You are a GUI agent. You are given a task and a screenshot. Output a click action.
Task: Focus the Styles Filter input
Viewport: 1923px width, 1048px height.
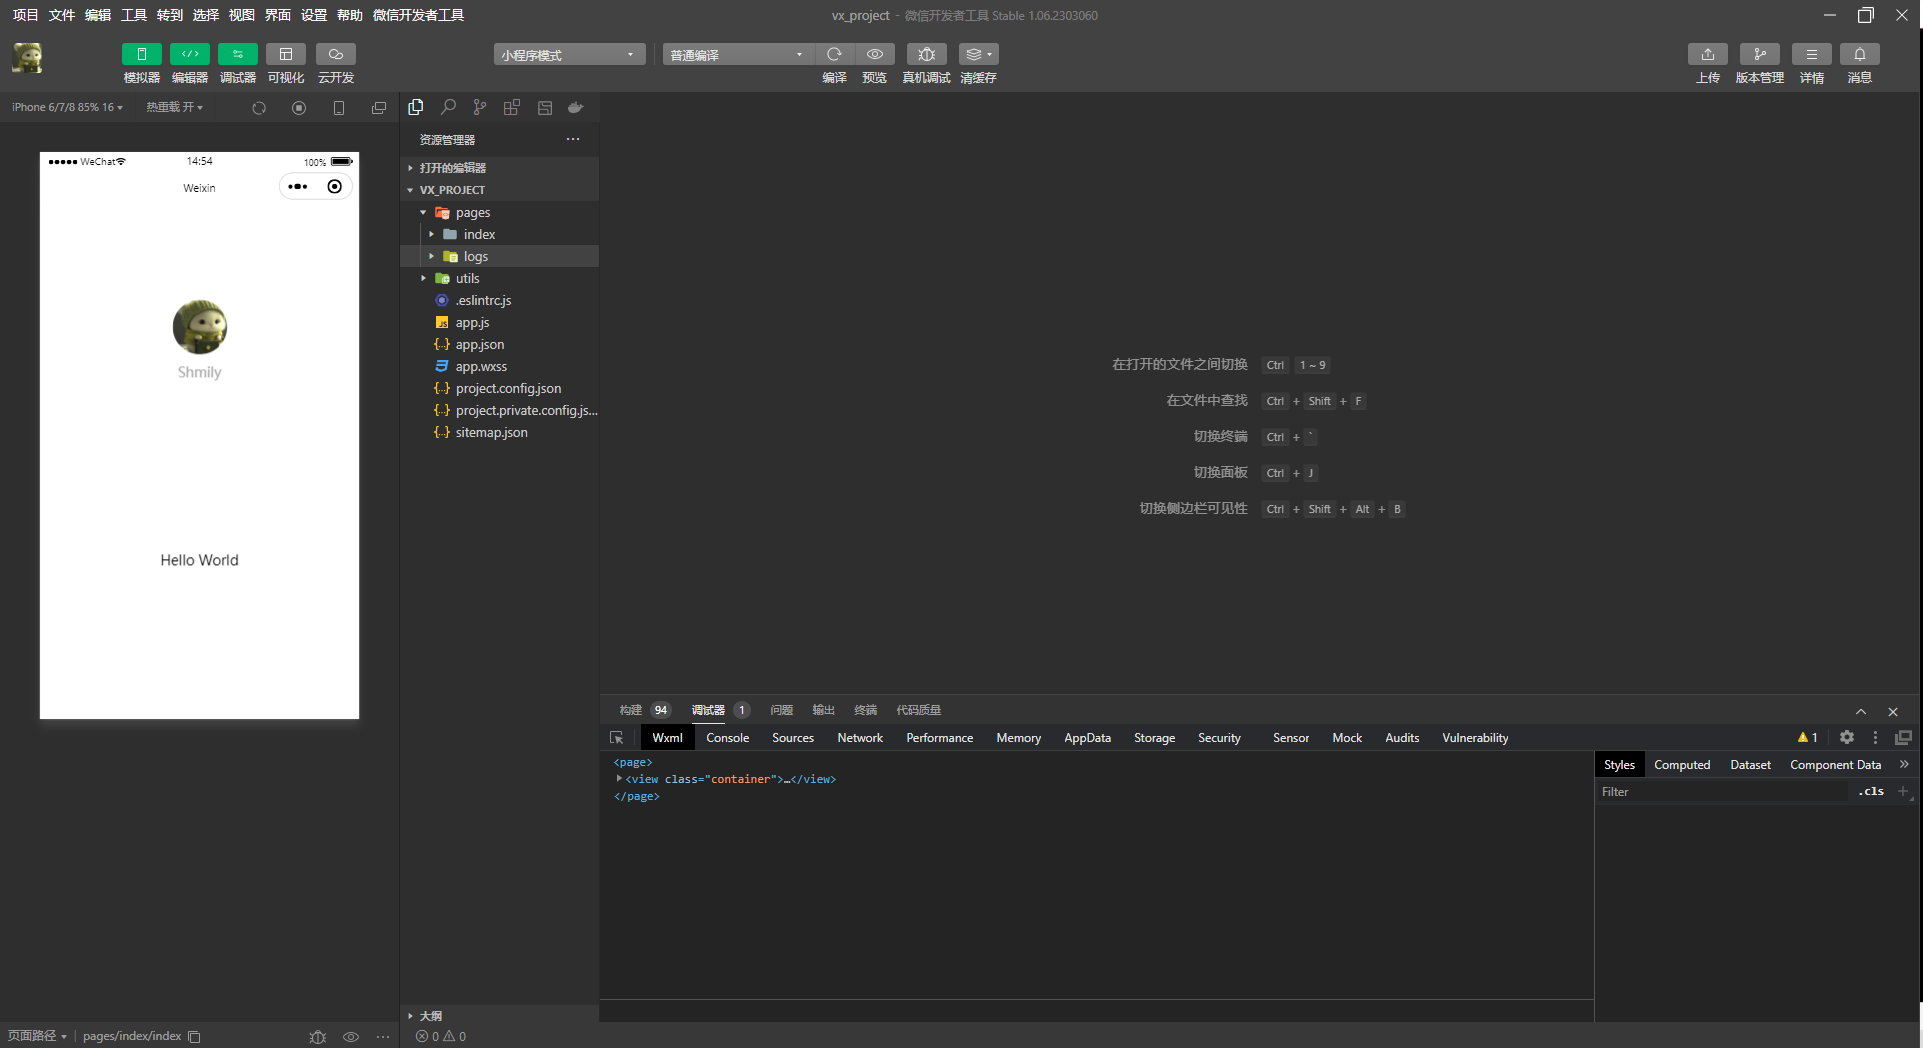[x=1724, y=792]
